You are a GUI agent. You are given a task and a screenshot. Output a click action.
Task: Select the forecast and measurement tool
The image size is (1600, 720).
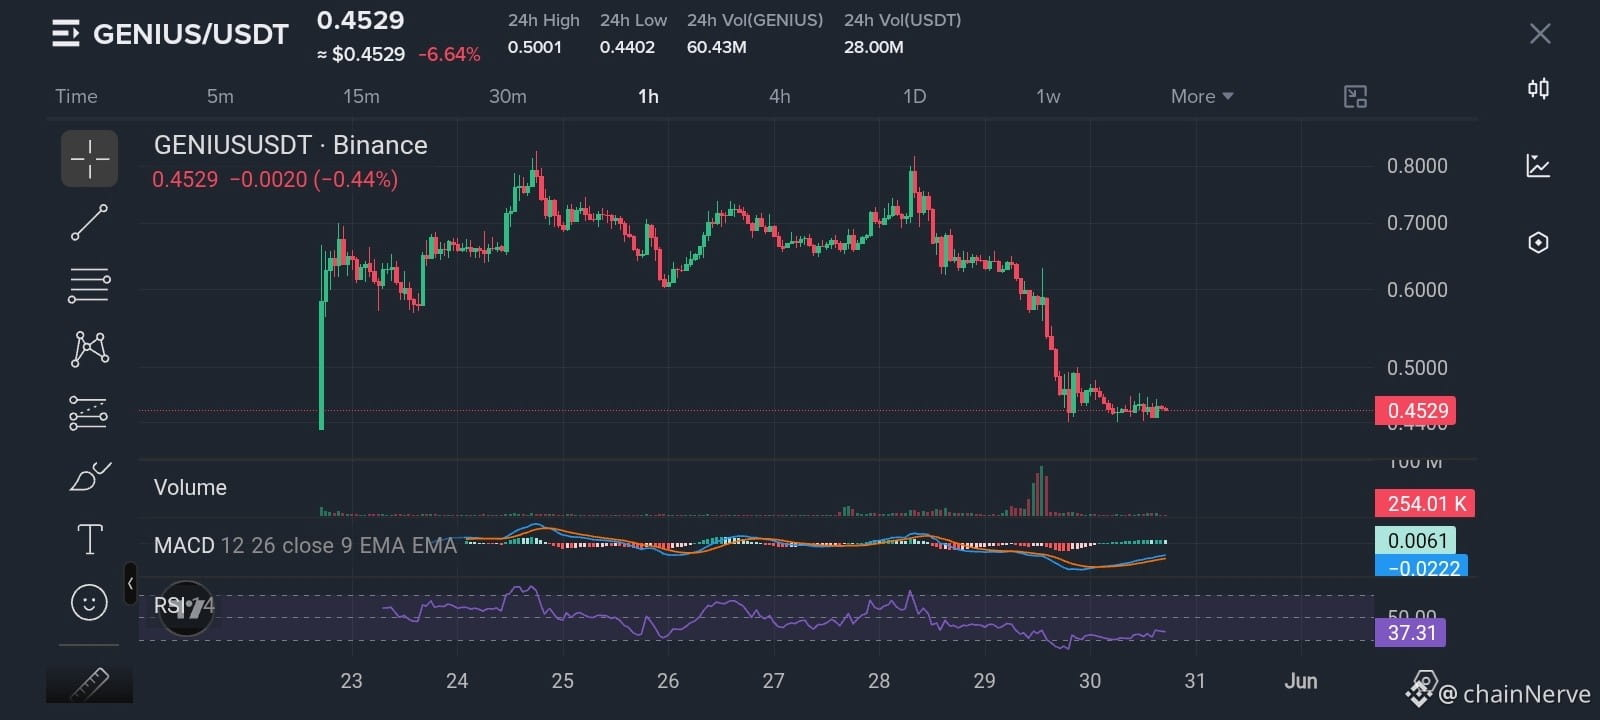90,413
